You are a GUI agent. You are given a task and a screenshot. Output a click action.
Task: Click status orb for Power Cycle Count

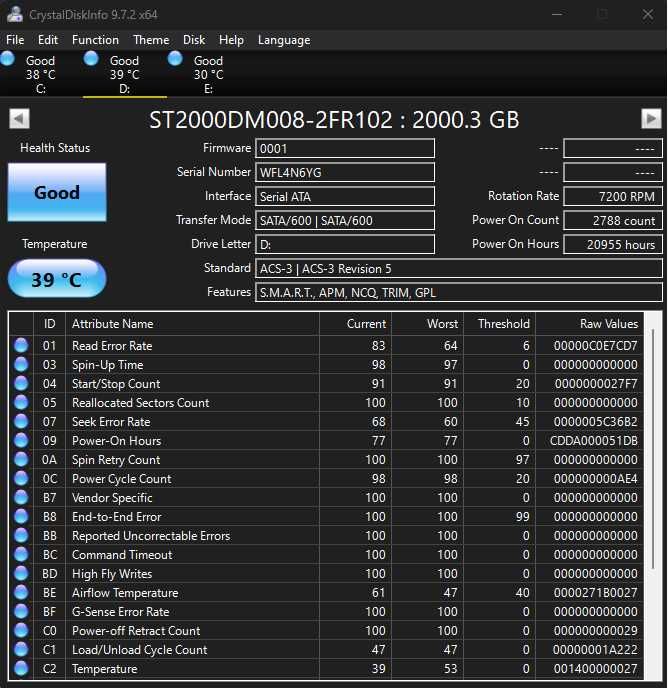click(x=21, y=478)
